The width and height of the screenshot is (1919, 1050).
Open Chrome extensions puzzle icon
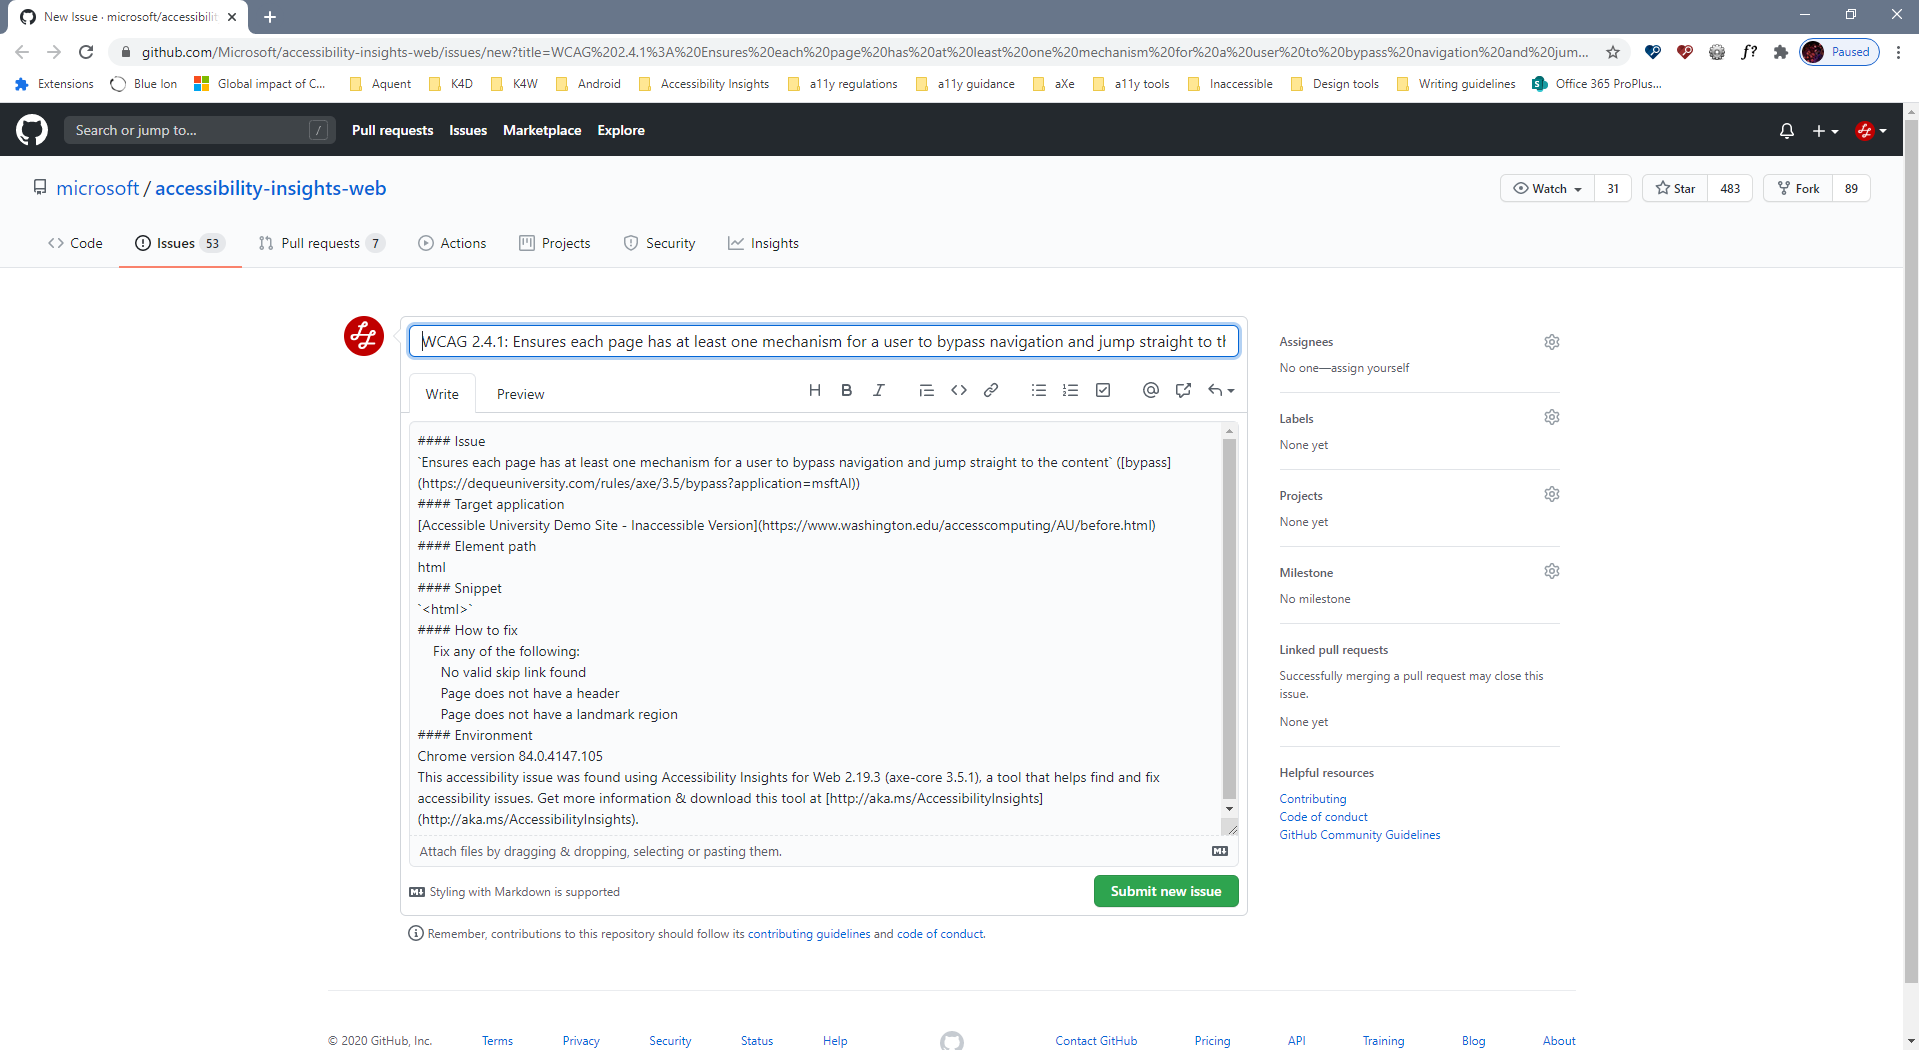(x=1780, y=52)
